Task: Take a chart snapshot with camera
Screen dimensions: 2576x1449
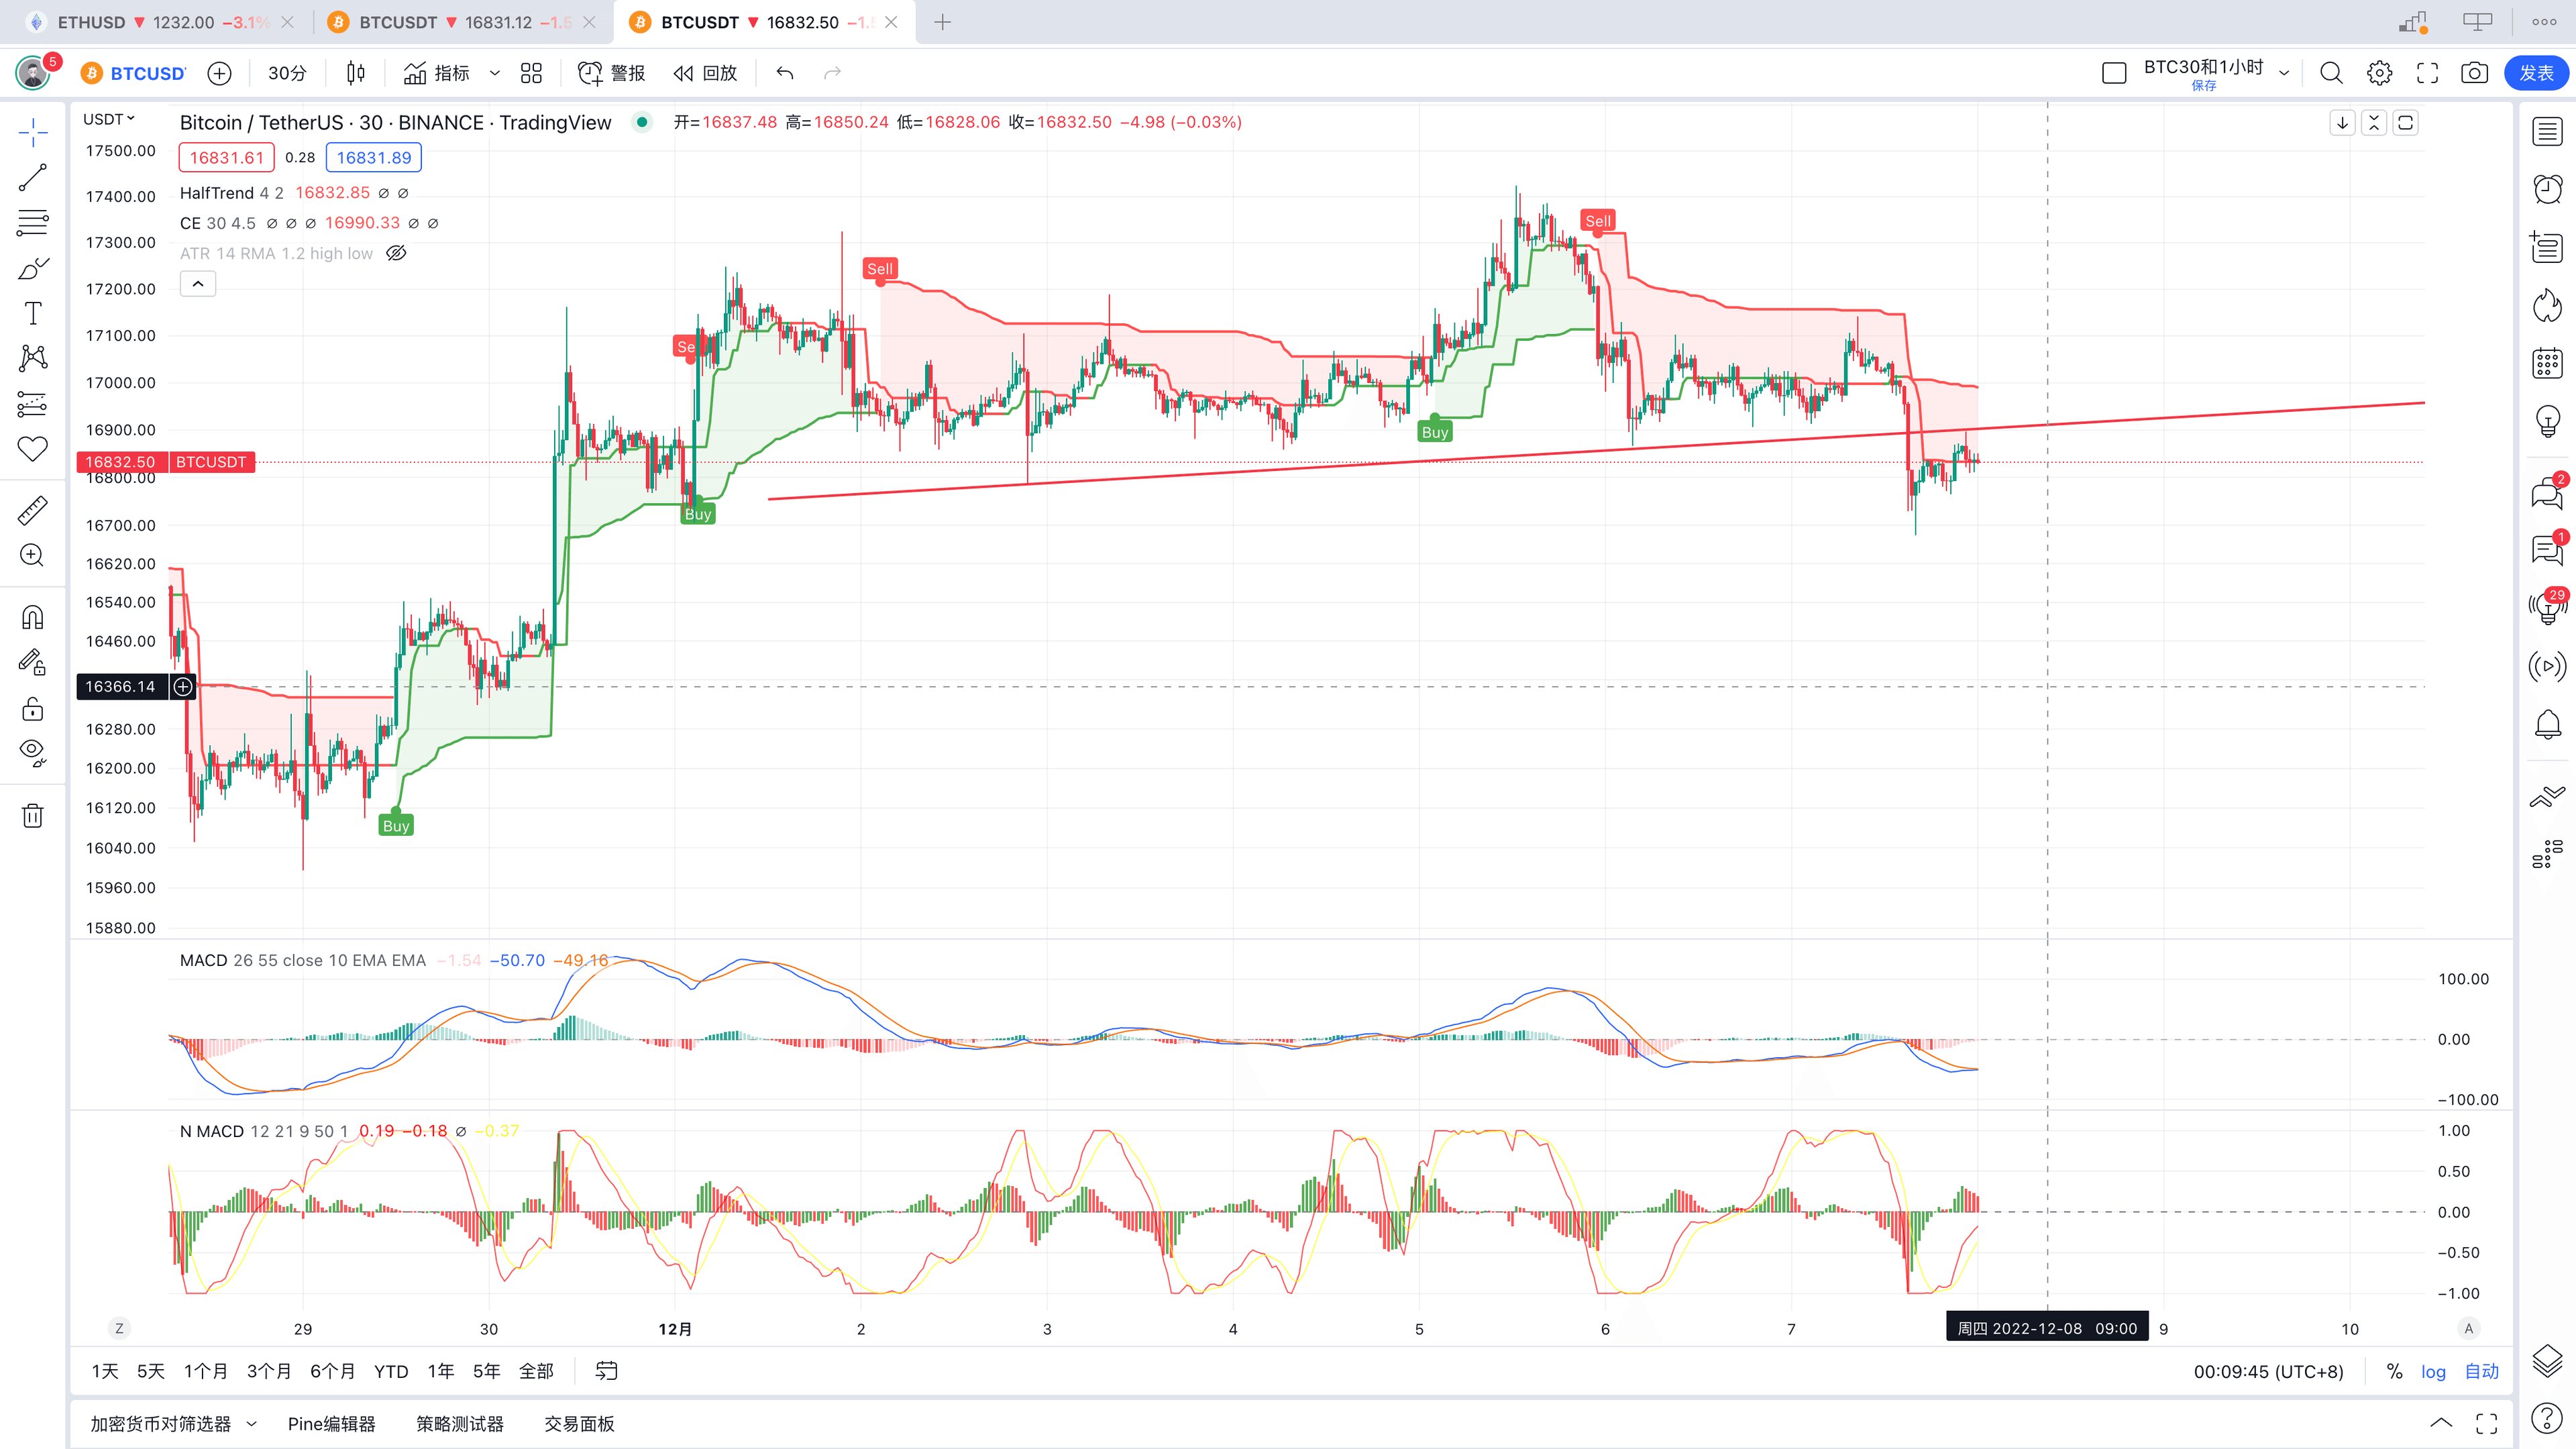Action: (x=2474, y=73)
